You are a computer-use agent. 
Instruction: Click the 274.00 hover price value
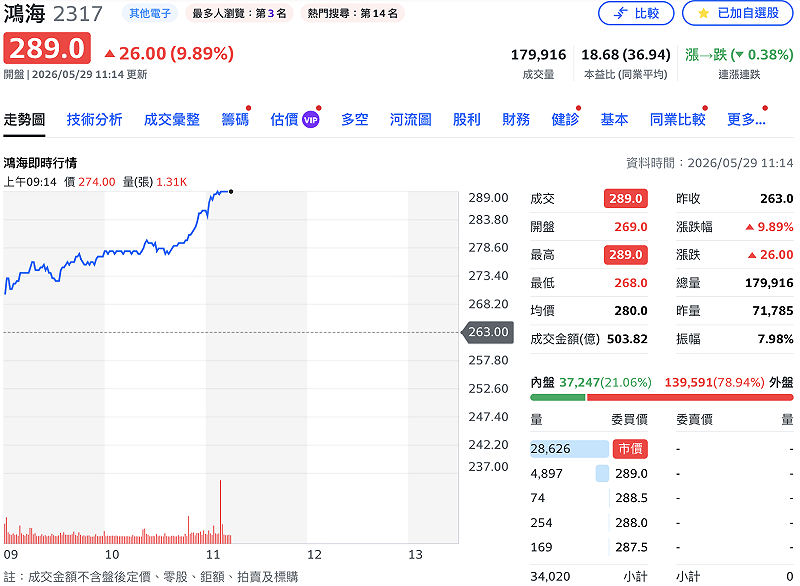(96, 182)
